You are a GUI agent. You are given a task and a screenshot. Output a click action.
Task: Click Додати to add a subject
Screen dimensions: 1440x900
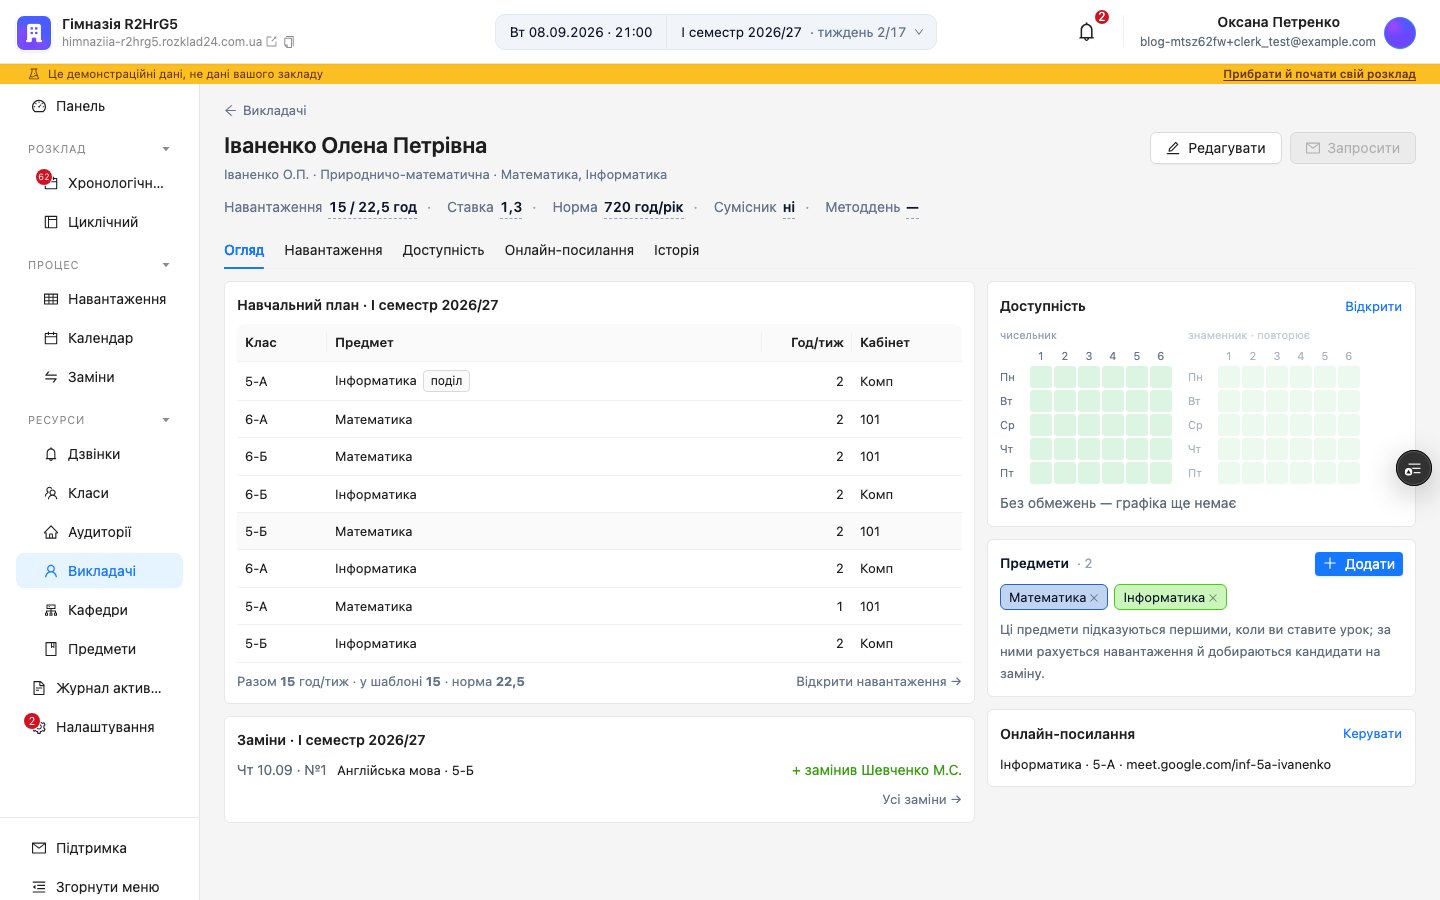tap(1359, 564)
